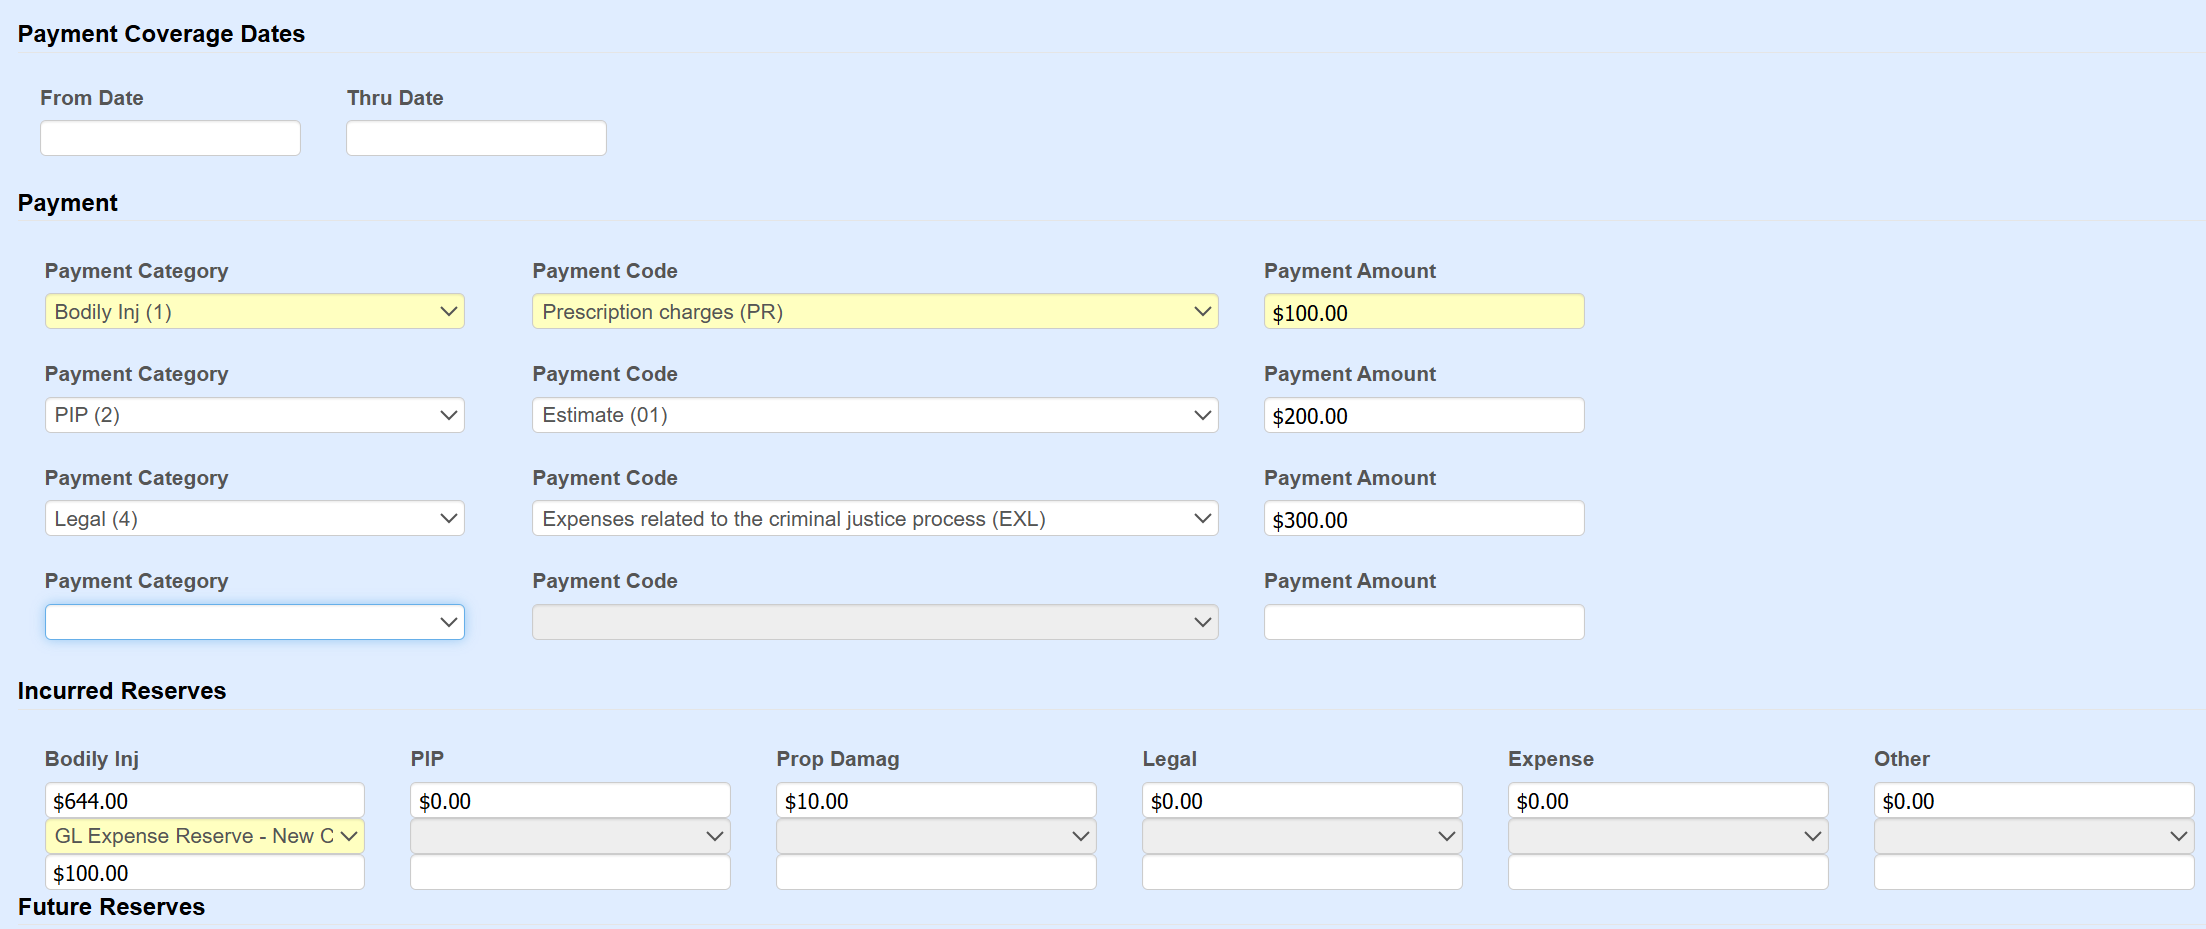This screenshot has width=2206, height=929.
Task: Click the Legal incurred reserve $0.00 field
Action: (x=1302, y=801)
